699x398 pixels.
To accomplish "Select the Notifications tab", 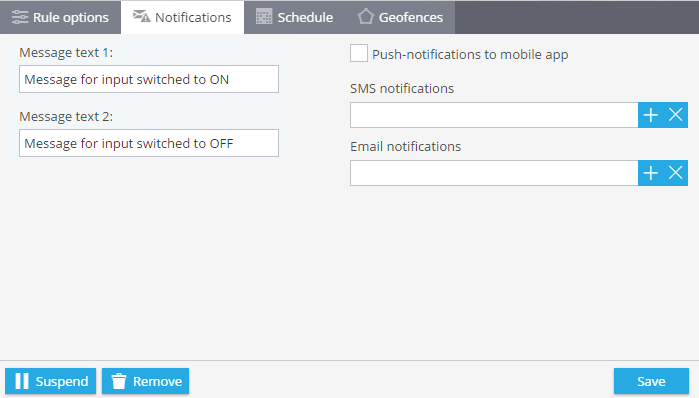I will tap(182, 17).
